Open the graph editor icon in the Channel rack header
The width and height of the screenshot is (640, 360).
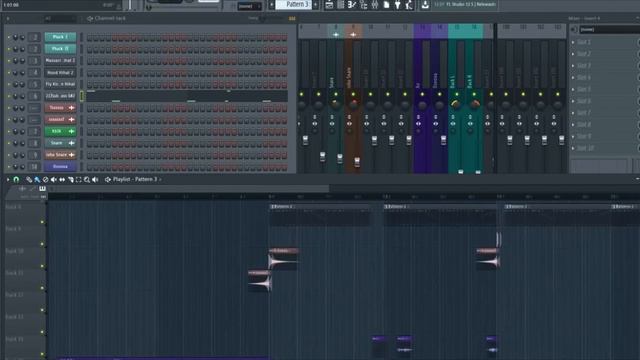[x=292, y=18]
